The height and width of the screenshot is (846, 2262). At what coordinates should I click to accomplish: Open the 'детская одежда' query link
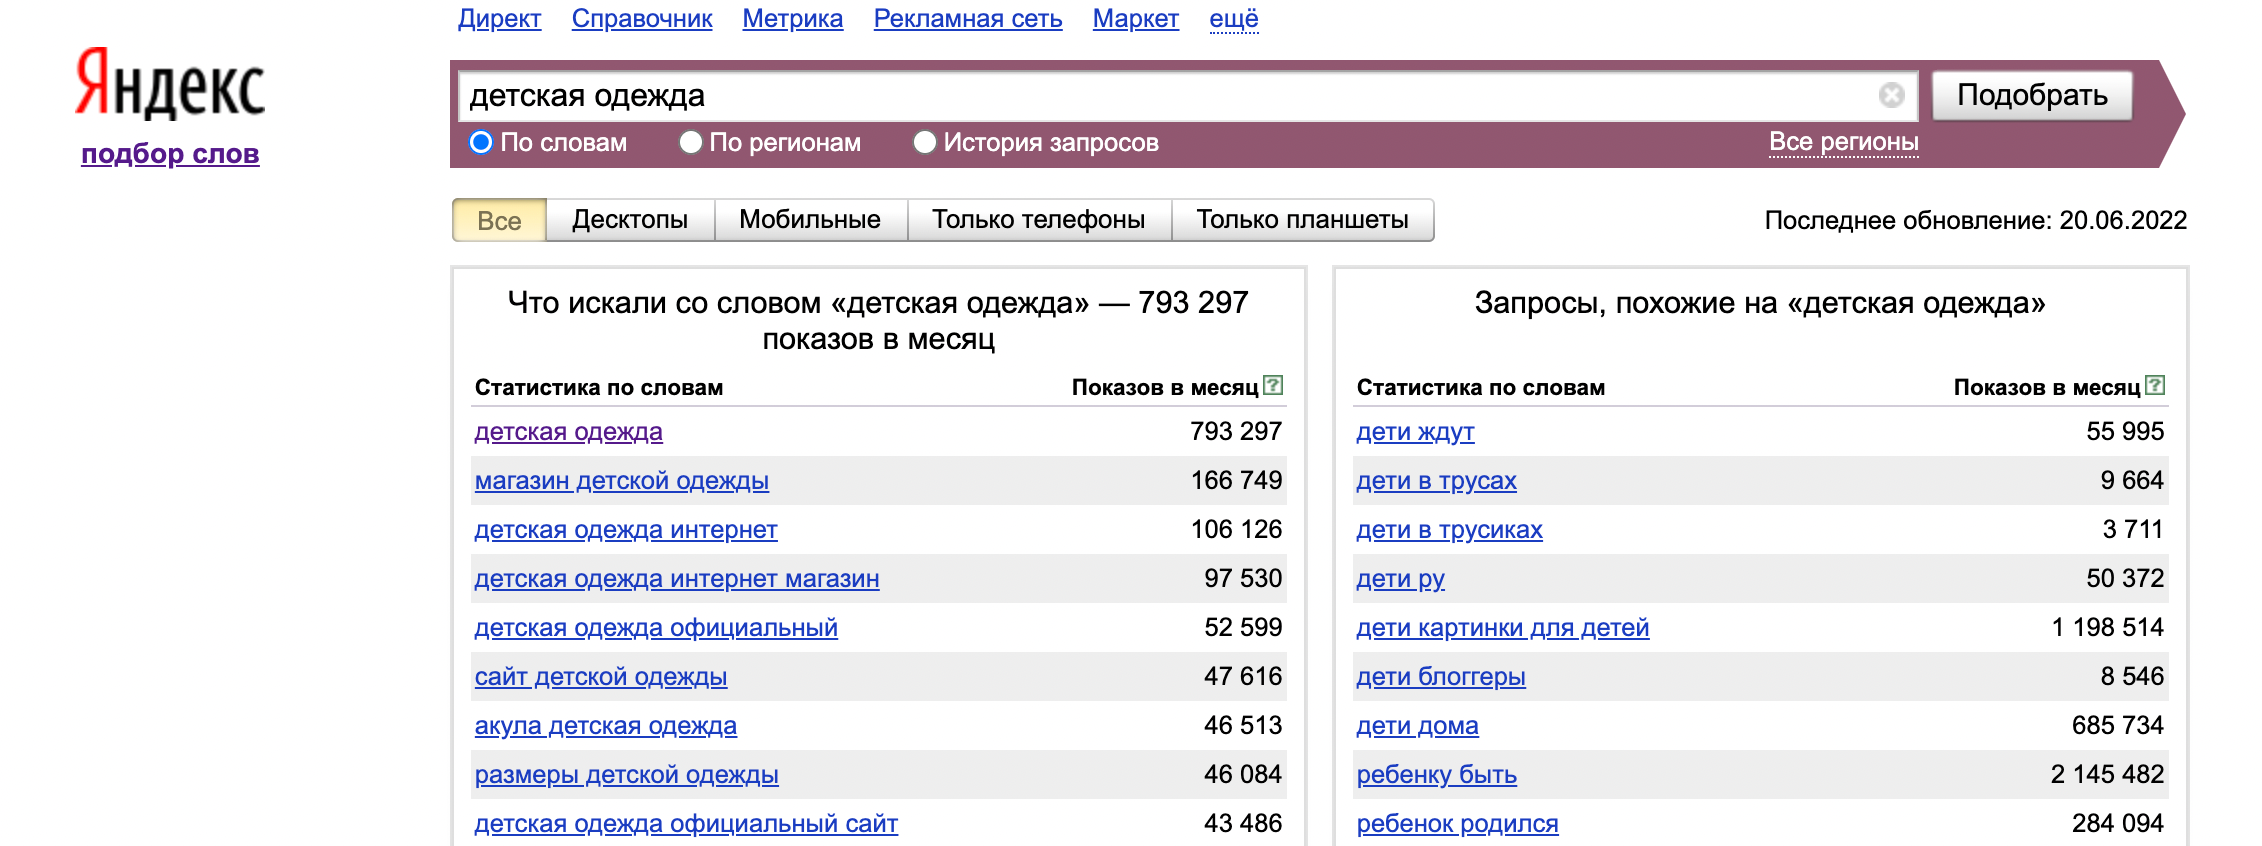tap(568, 432)
